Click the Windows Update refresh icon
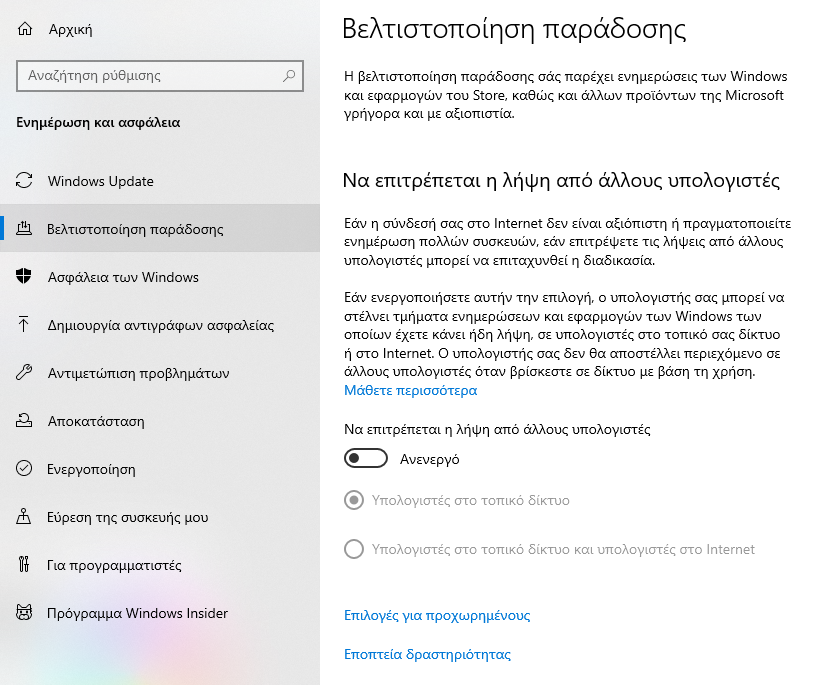This screenshot has width=817, height=685. coord(24,181)
